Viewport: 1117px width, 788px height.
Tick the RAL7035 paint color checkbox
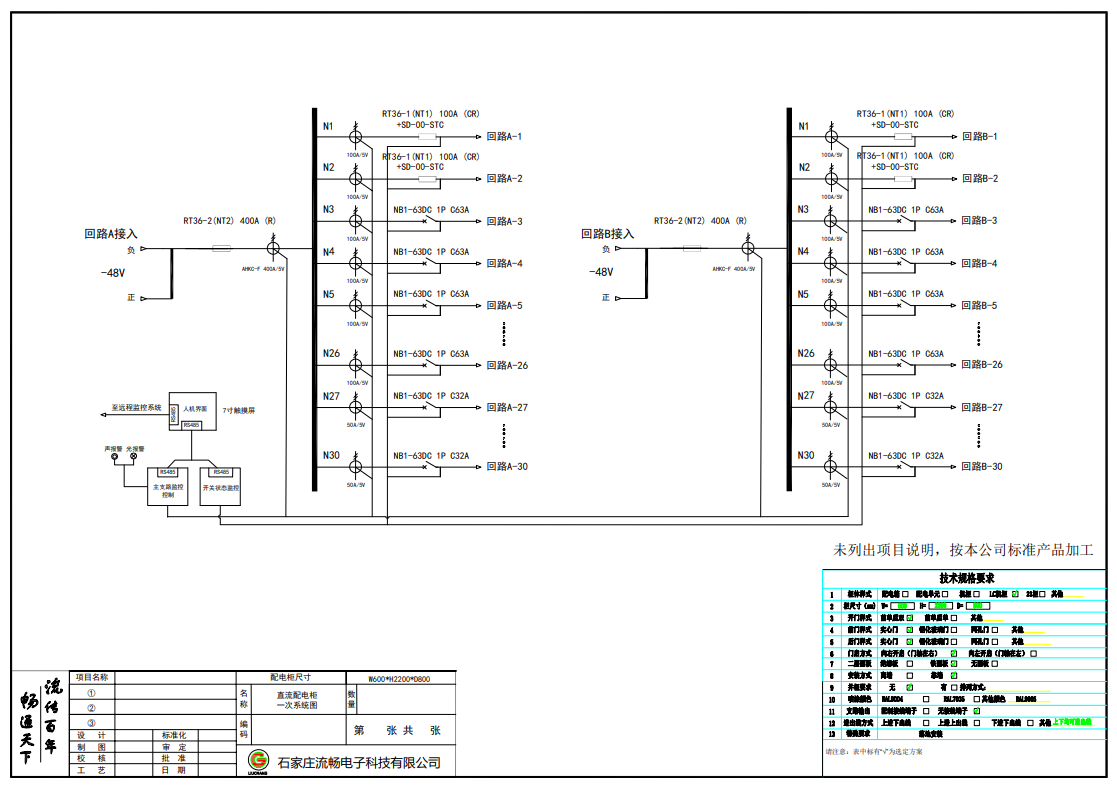pyautogui.click(x=976, y=699)
